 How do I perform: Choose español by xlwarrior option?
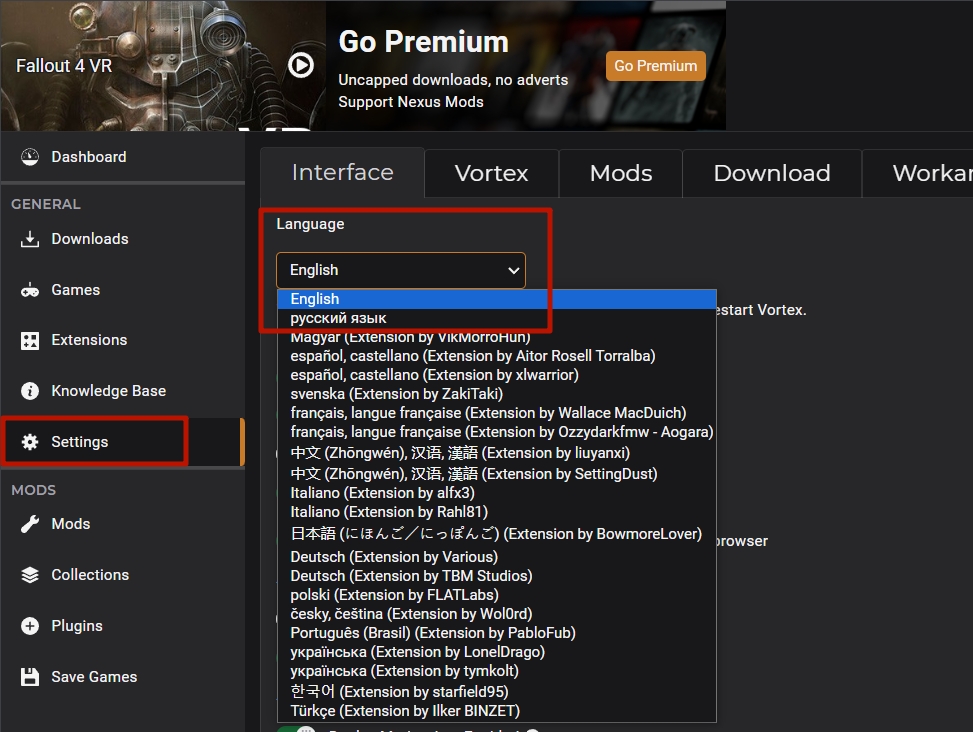coord(496,375)
